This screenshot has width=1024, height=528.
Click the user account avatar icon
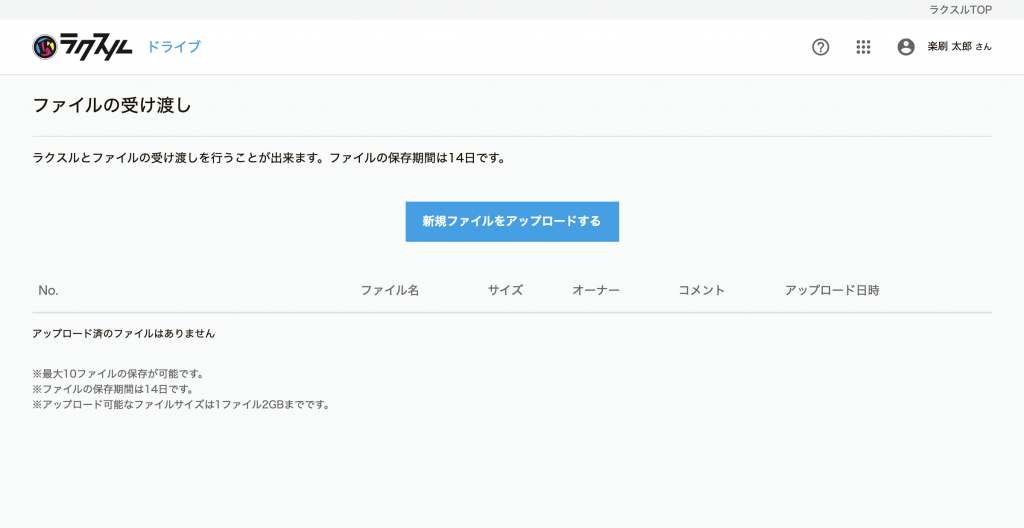pos(906,47)
